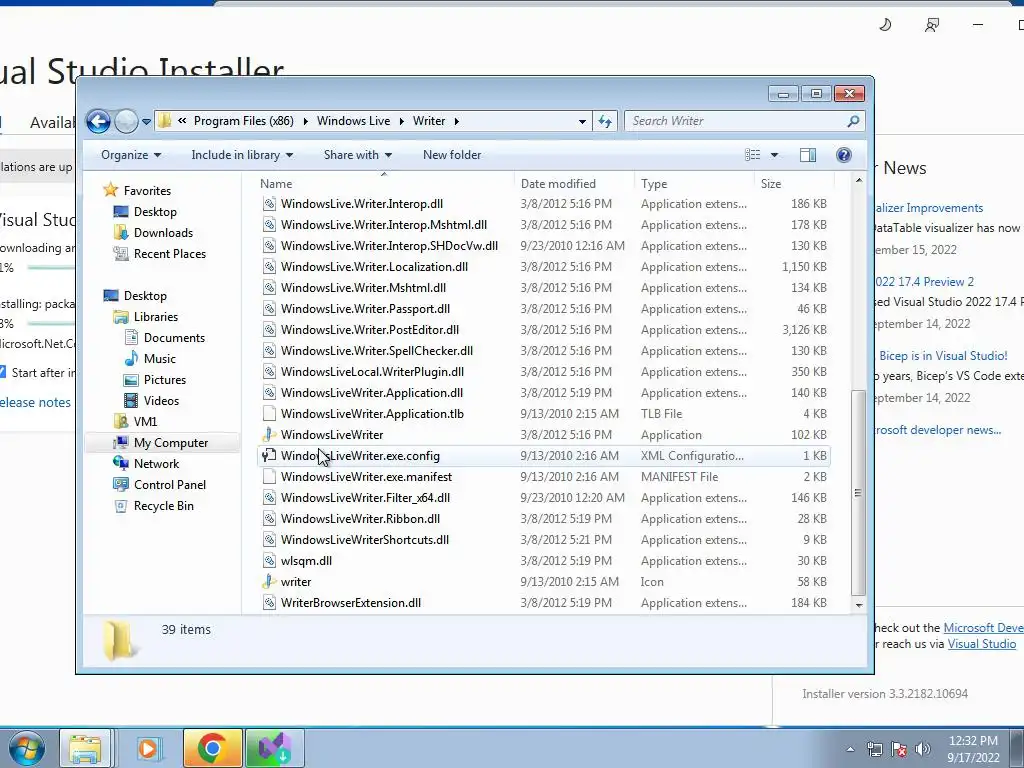1024x768 pixels.
Task: Expand the arrow after Windows Live breadcrumb
Action: pos(401,121)
